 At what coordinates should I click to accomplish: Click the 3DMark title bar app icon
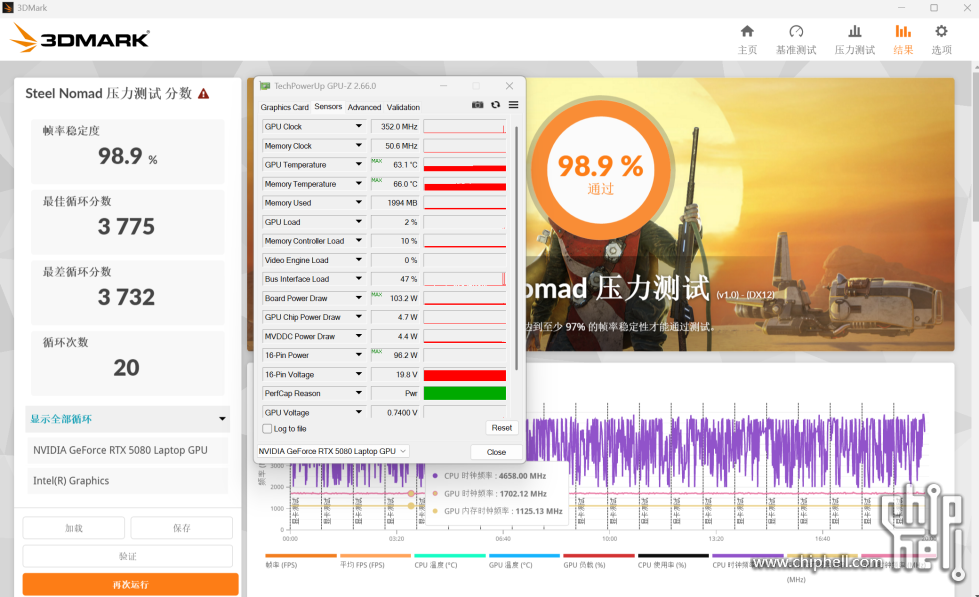pos(7,7)
